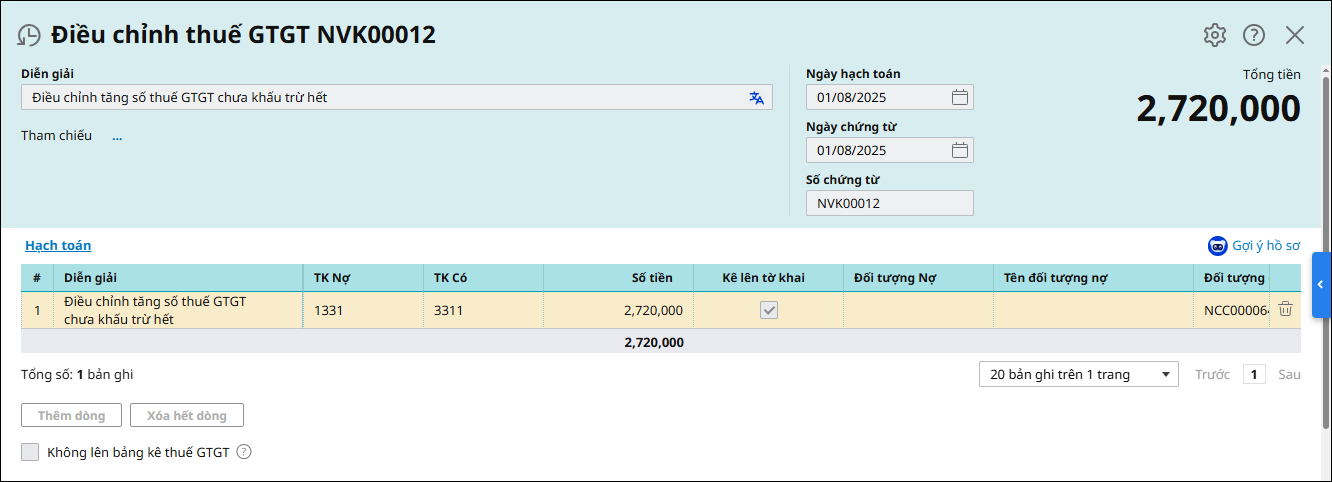Image resolution: width=1332 pixels, height=482 pixels.
Task: Delete row 1 with trash icon
Action: click(1286, 310)
